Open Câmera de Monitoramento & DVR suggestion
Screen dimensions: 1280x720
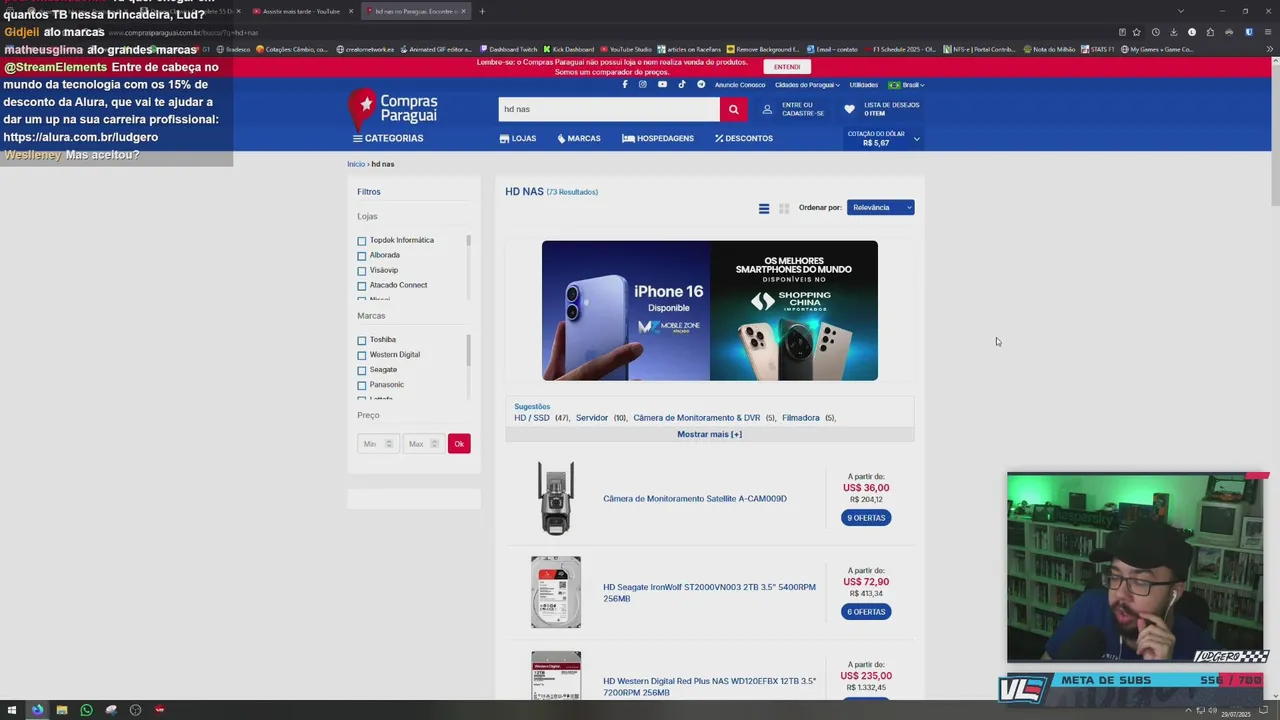[697, 418]
